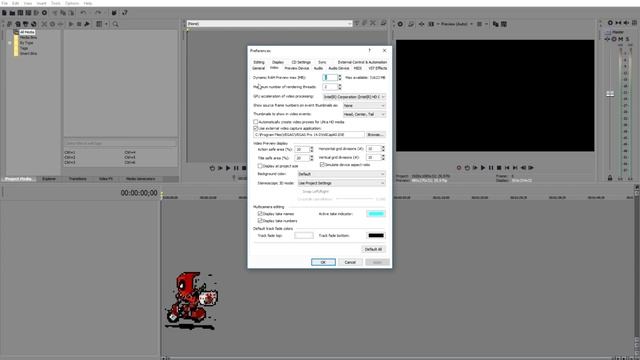This screenshot has width=640, height=360.
Task: Click Cancel in the Preferences dialog
Action: pos(350,262)
